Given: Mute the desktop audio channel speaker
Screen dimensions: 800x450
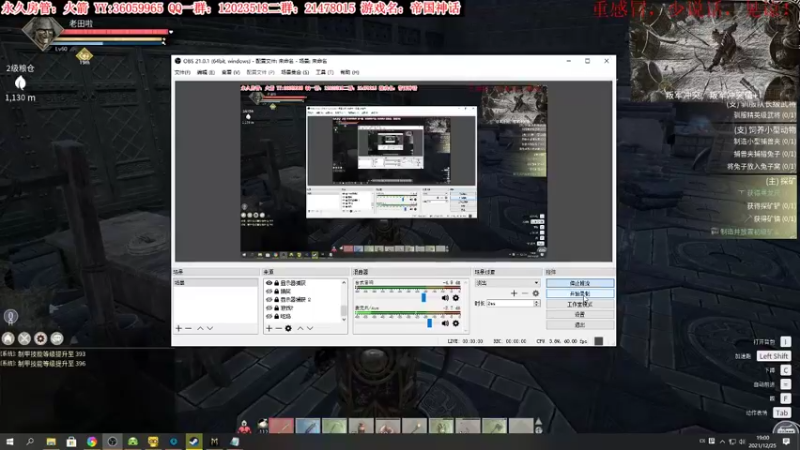Looking at the screenshot, I should (x=445, y=297).
